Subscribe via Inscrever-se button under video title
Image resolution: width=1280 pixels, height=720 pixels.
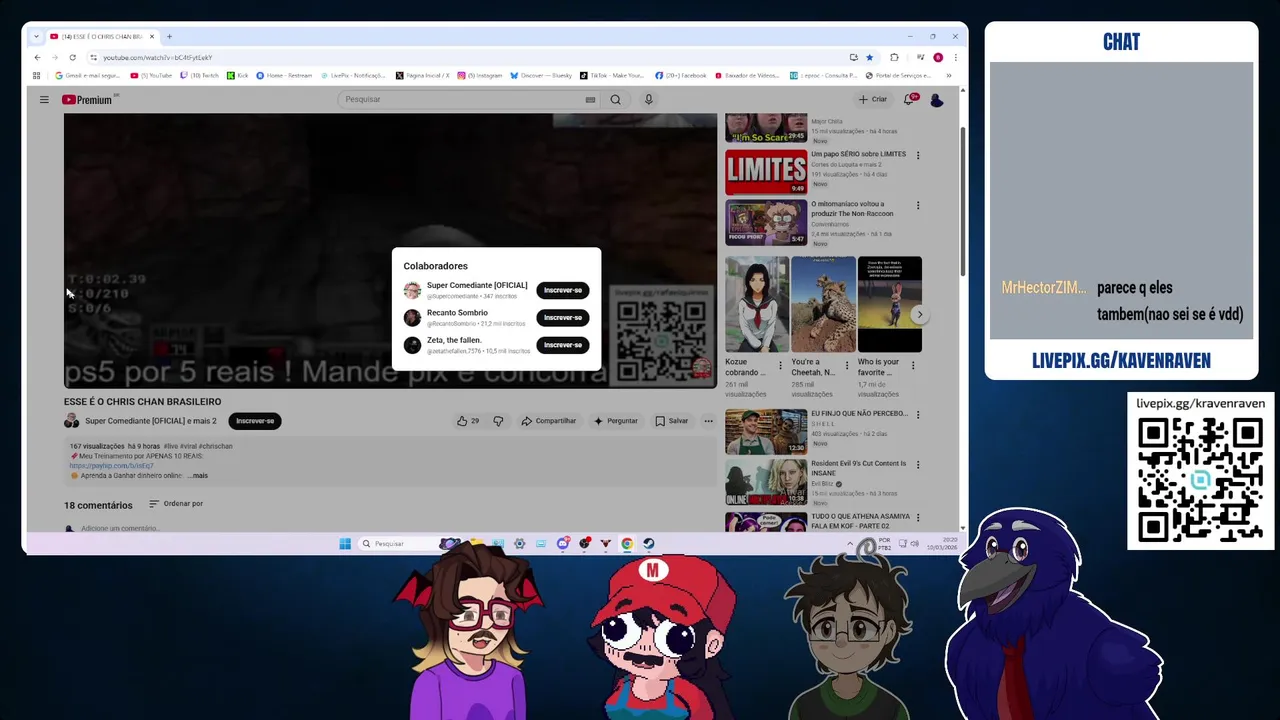pos(255,421)
